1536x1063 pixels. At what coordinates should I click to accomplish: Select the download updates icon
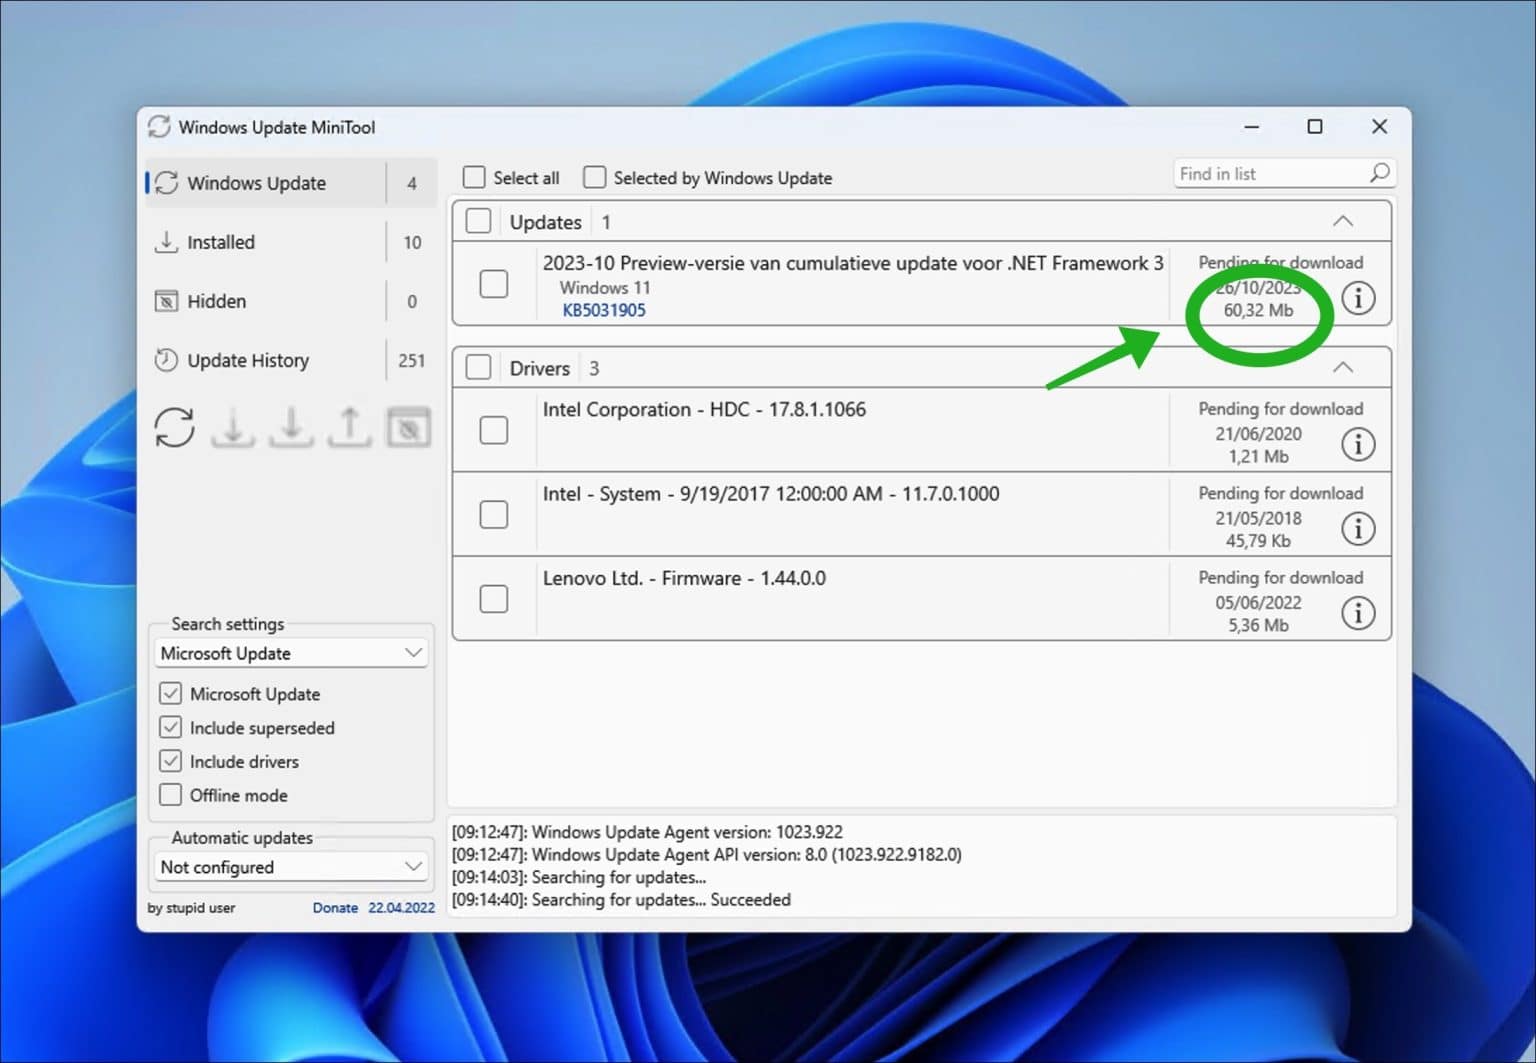232,427
